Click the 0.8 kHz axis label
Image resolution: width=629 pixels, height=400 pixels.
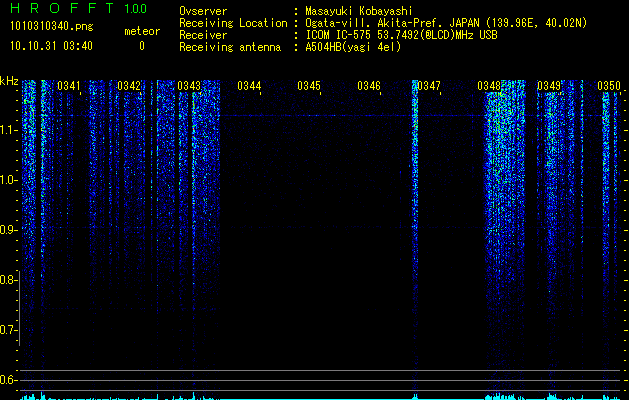click(8, 280)
